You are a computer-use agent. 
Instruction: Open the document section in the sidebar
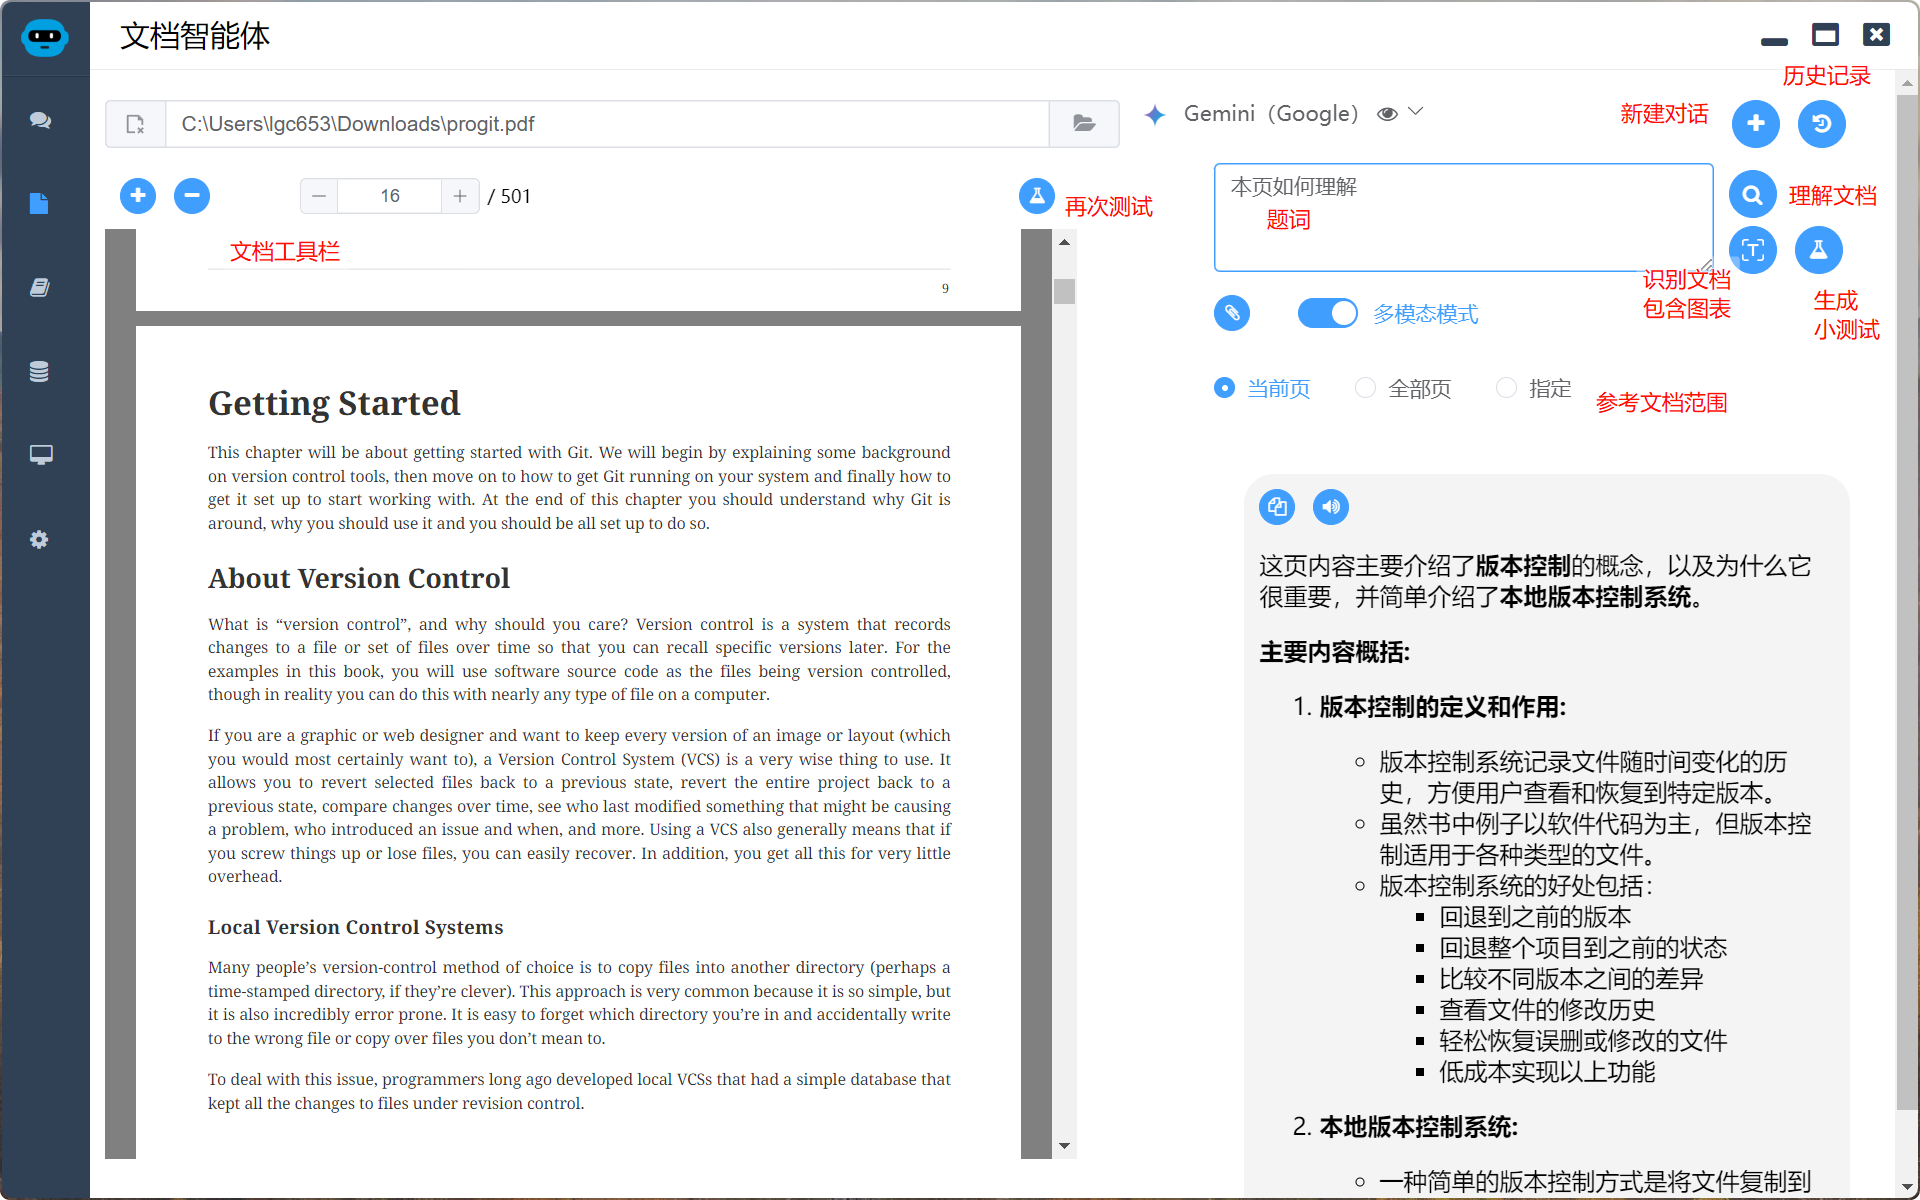pos(40,204)
